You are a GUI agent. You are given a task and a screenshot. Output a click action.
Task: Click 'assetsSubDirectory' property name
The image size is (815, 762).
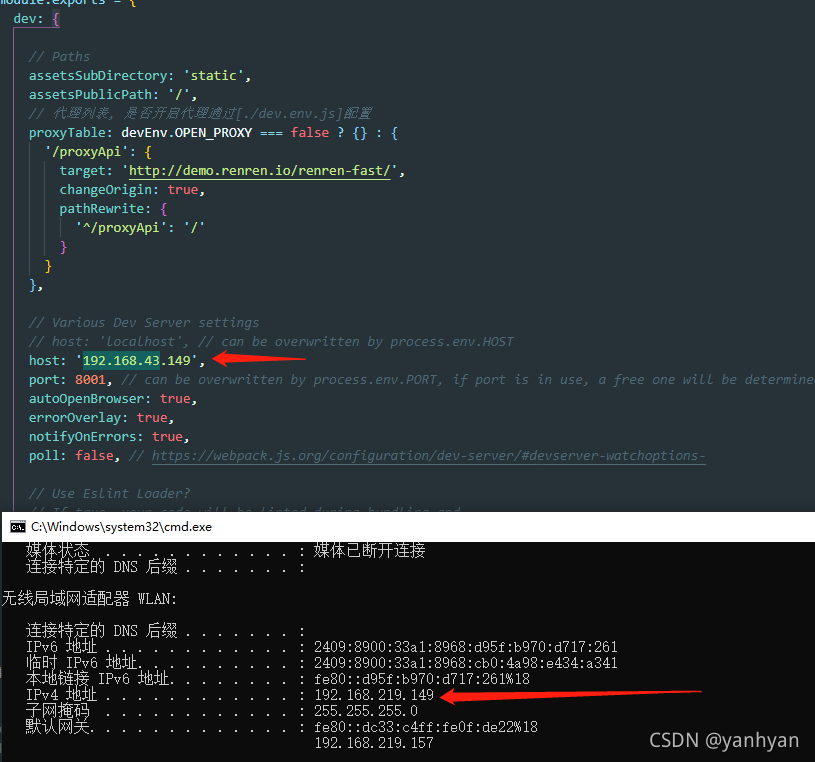click(98, 76)
